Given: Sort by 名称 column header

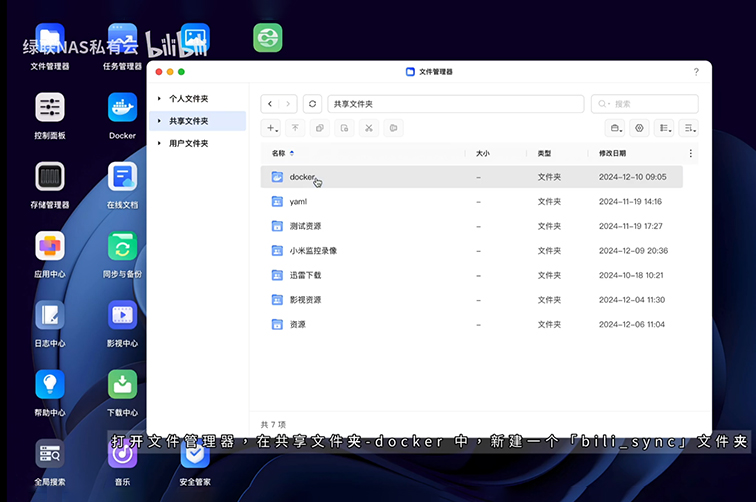Looking at the screenshot, I should 279,153.
